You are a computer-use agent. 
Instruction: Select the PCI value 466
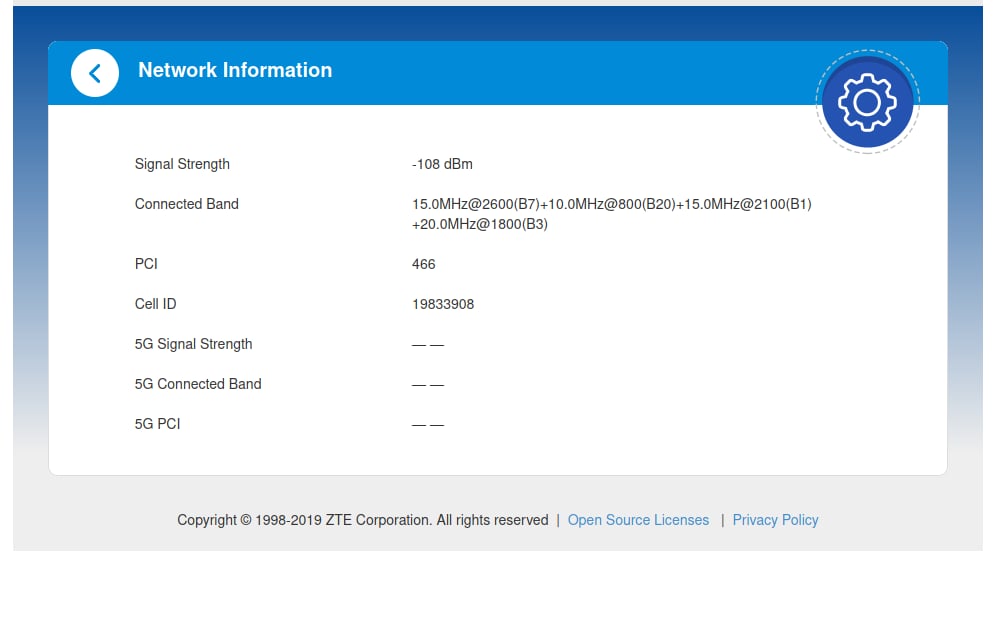pos(424,264)
